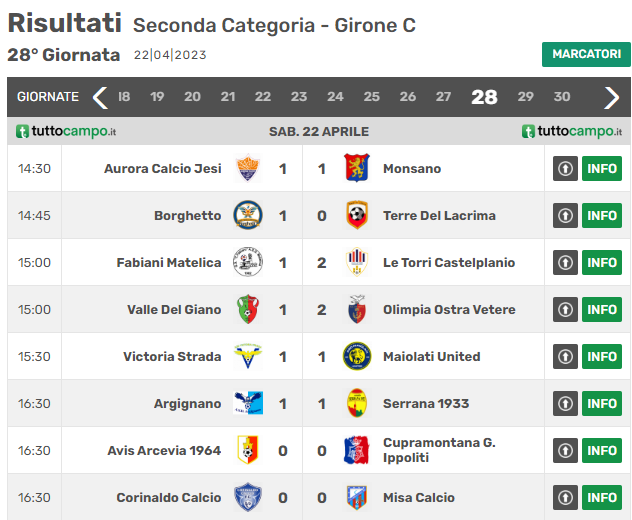
Task: Select giornata 29 in the round bar
Action: pyautogui.click(x=525, y=97)
